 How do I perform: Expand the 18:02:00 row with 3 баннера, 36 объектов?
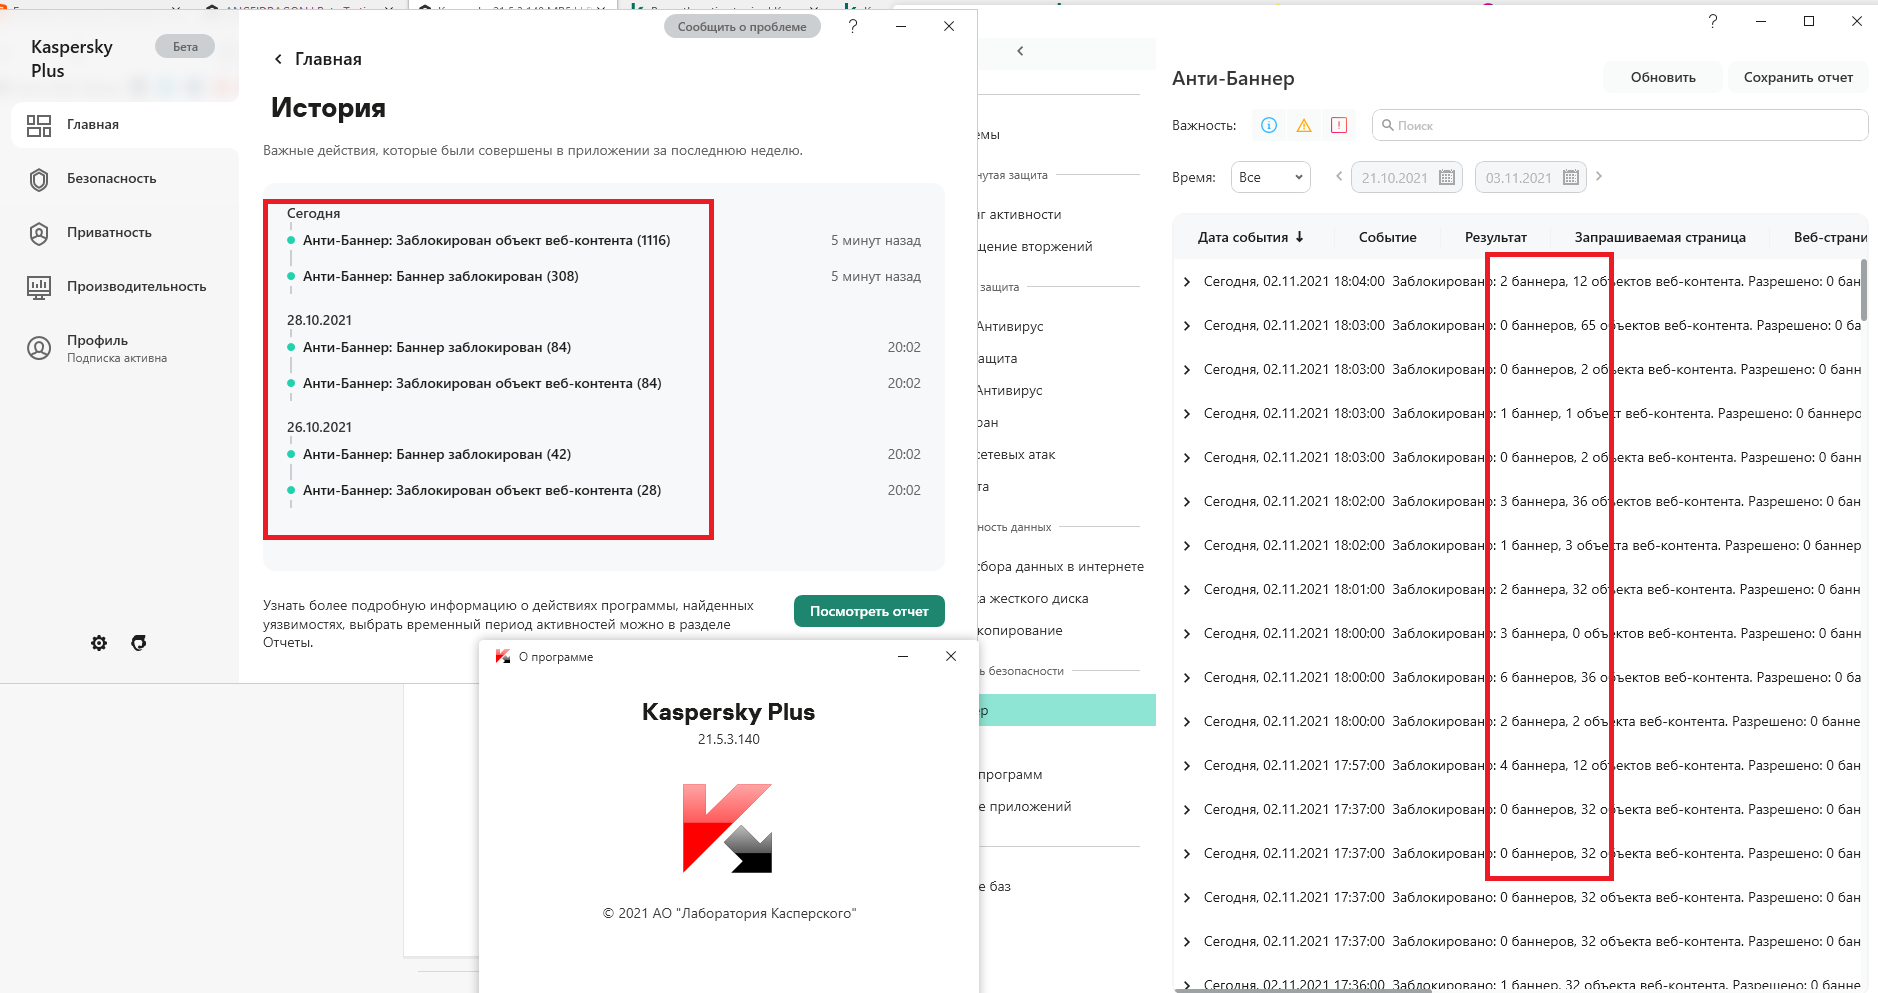point(1187,502)
